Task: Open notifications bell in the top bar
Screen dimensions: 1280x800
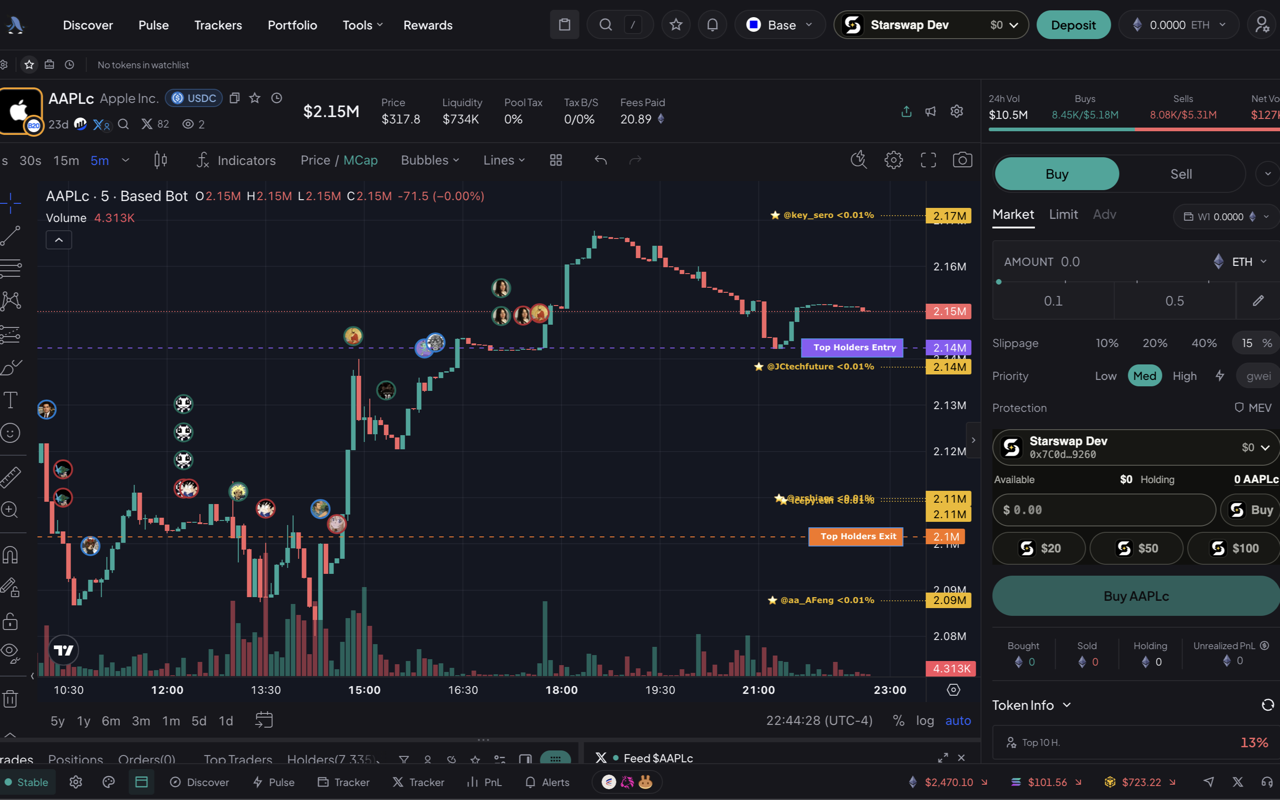Action: 712,25
